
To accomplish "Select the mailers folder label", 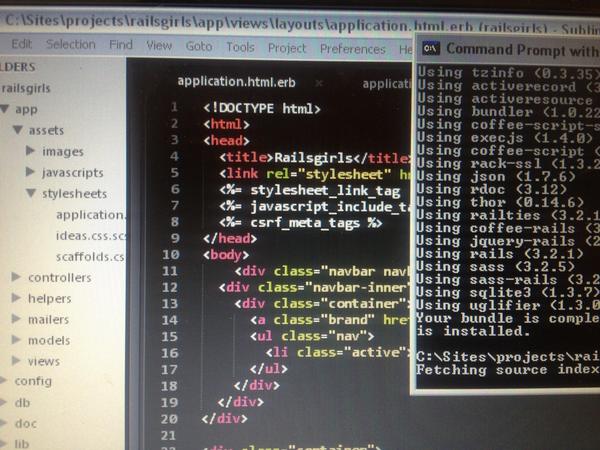I will tap(49, 320).
